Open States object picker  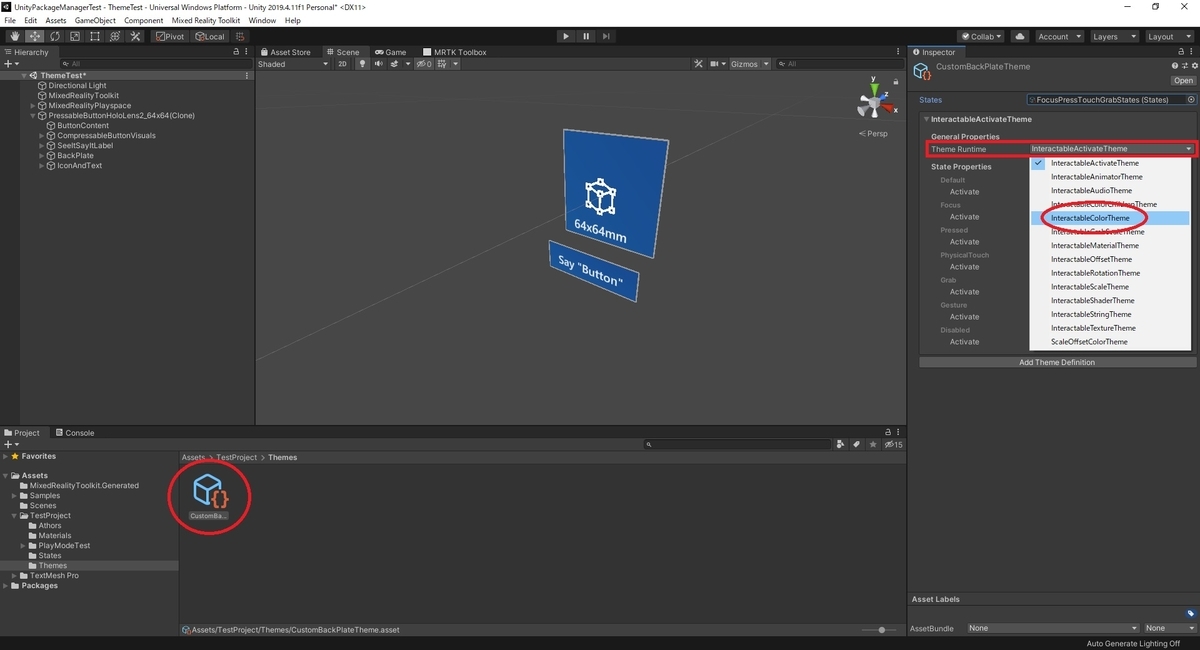(1191, 100)
